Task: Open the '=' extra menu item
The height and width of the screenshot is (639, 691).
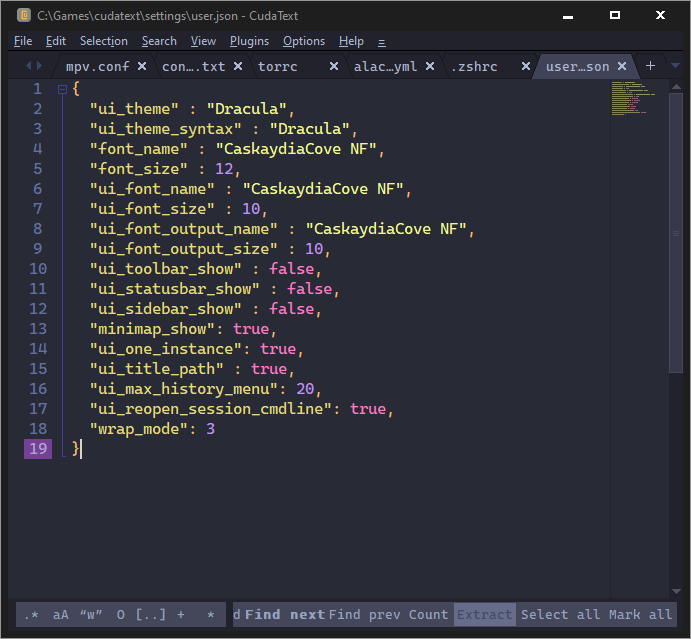Action: point(382,42)
